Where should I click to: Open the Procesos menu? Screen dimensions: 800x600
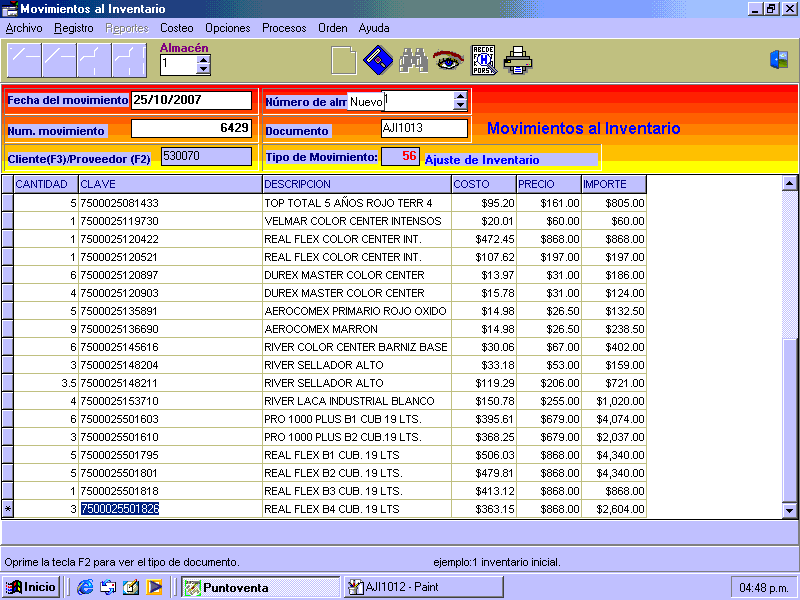point(284,28)
